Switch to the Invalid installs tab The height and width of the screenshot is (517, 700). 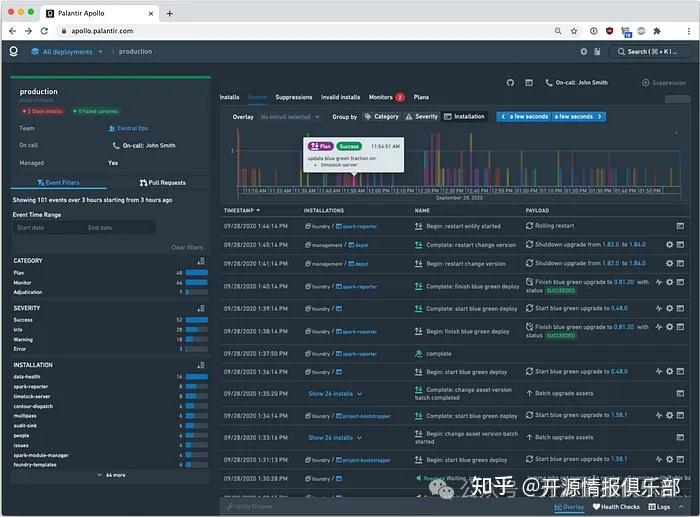[341, 97]
